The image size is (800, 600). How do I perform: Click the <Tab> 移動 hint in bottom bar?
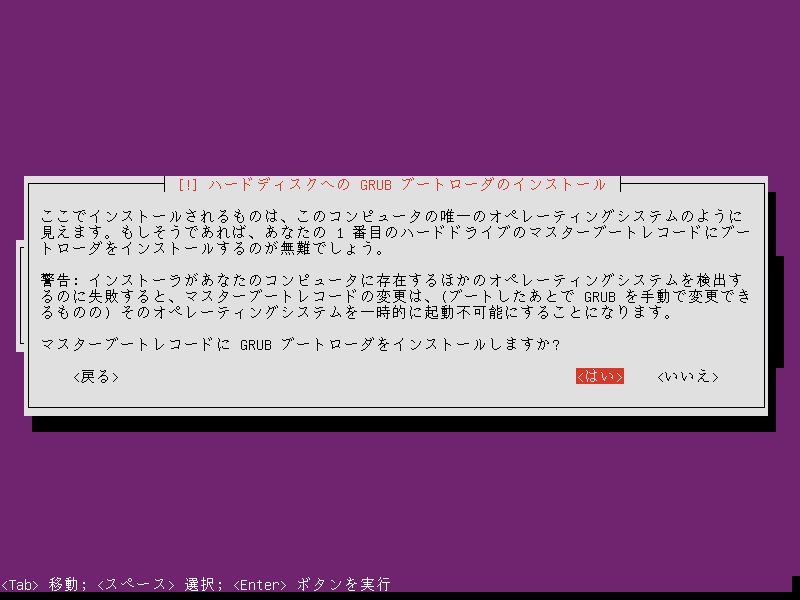[x=40, y=584]
